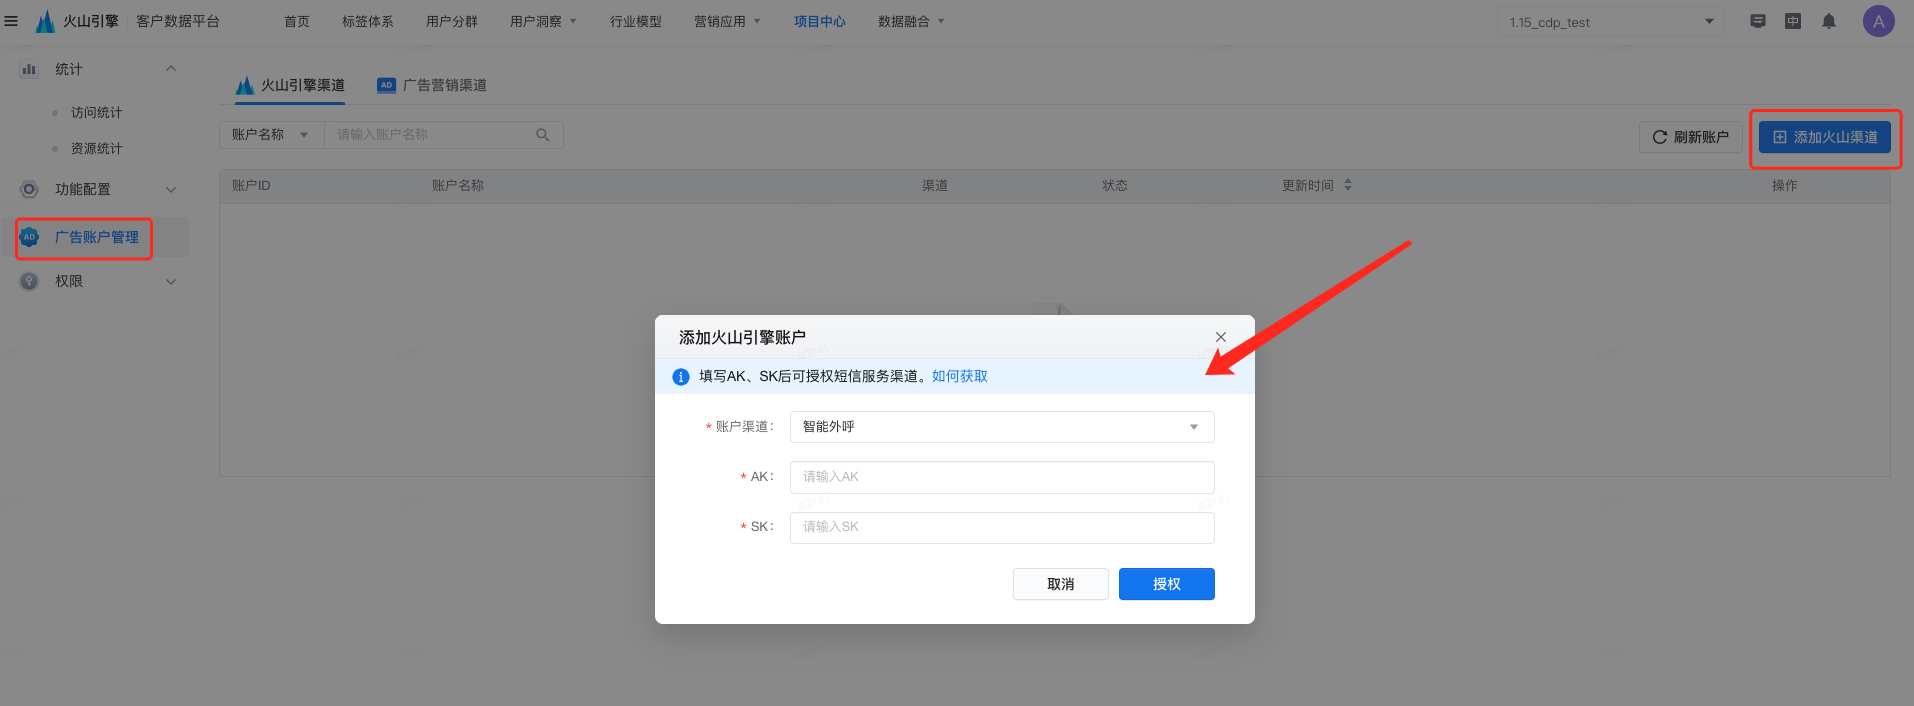Image resolution: width=1914 pixels, height=706 pixels.
Task: Expand the 权限 section
Action: [x=171, y=281]
